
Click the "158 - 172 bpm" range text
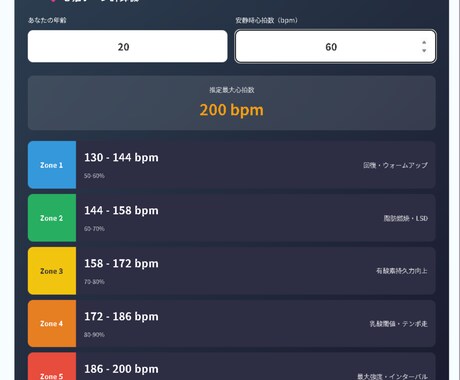[121, 263]
